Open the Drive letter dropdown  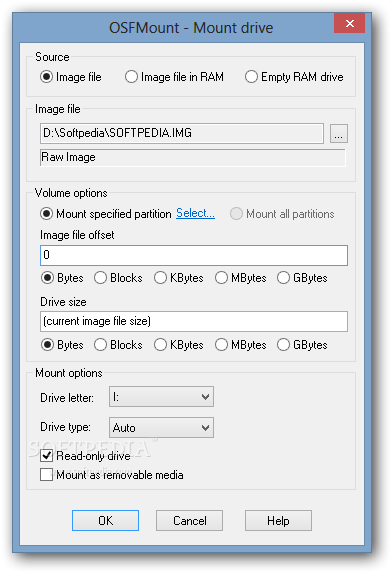(x=161, y=397)
